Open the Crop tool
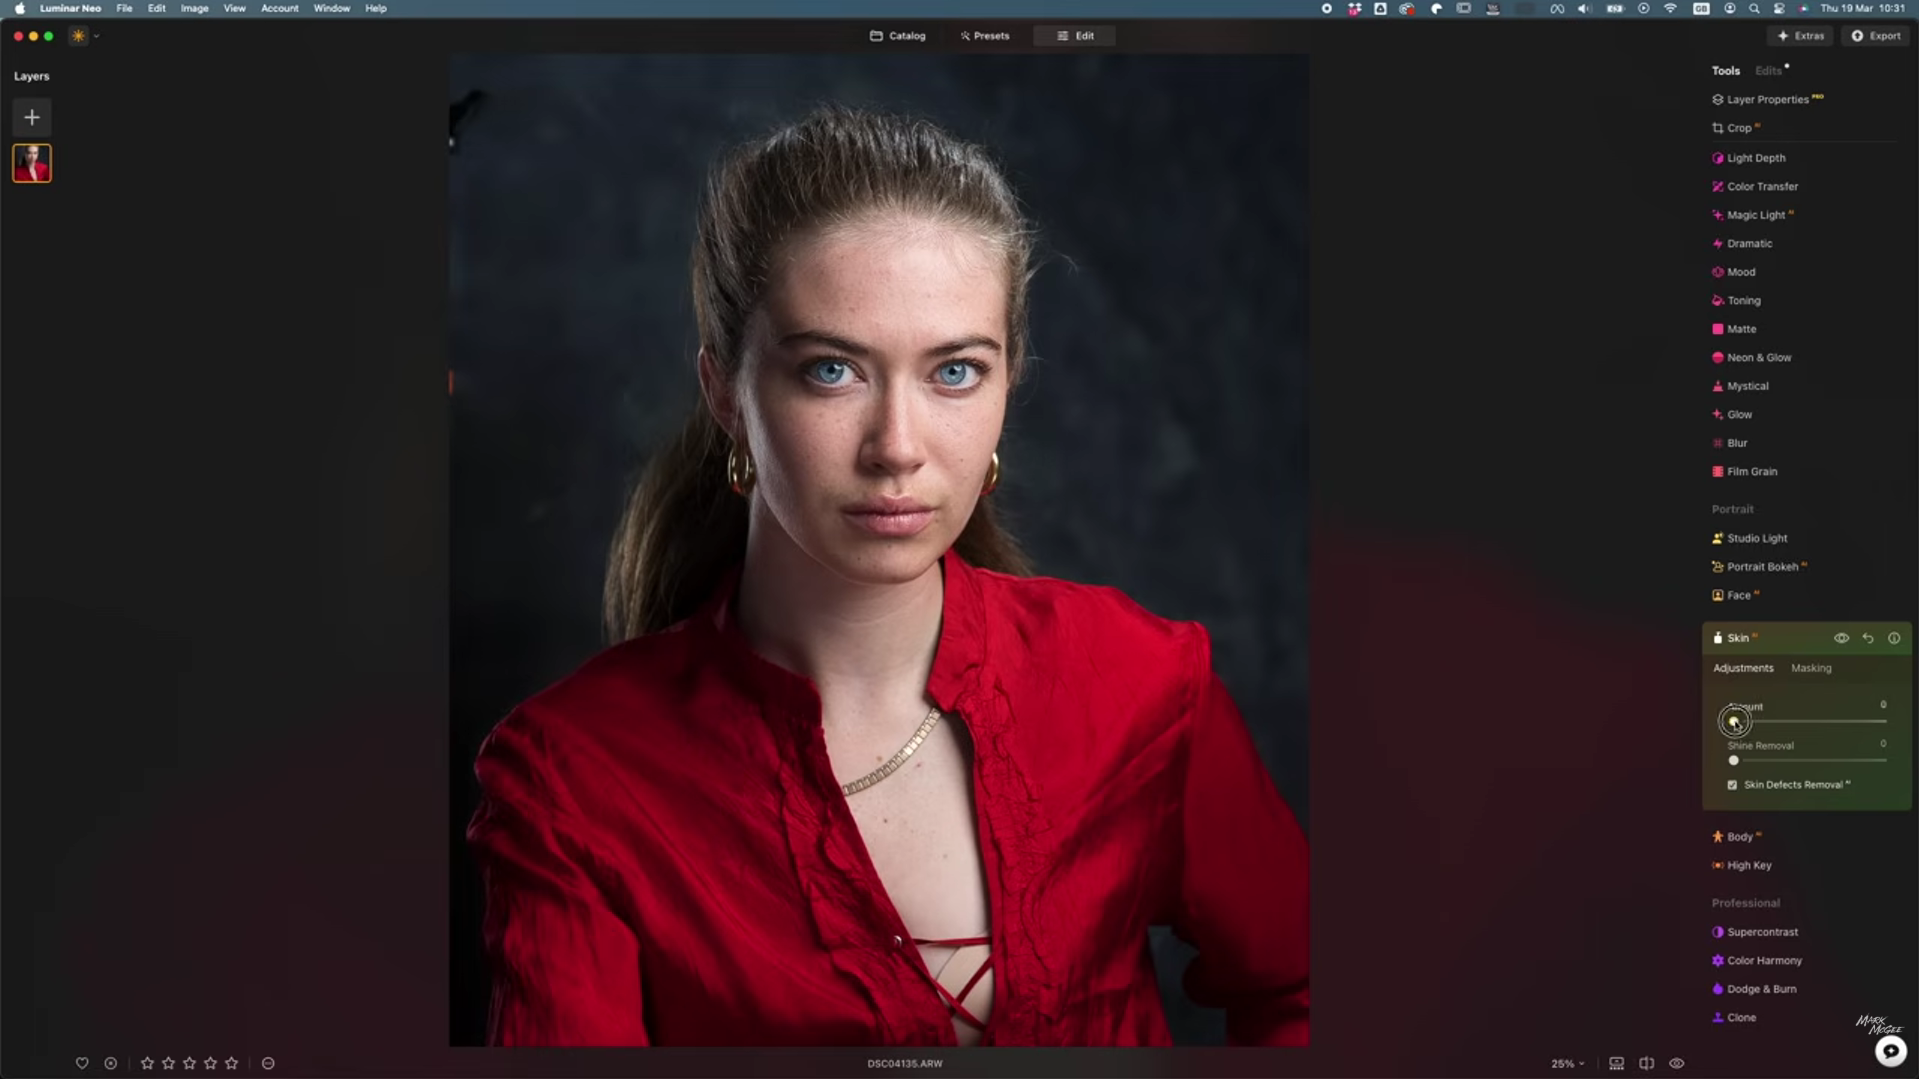 [x=1739, y=128]
